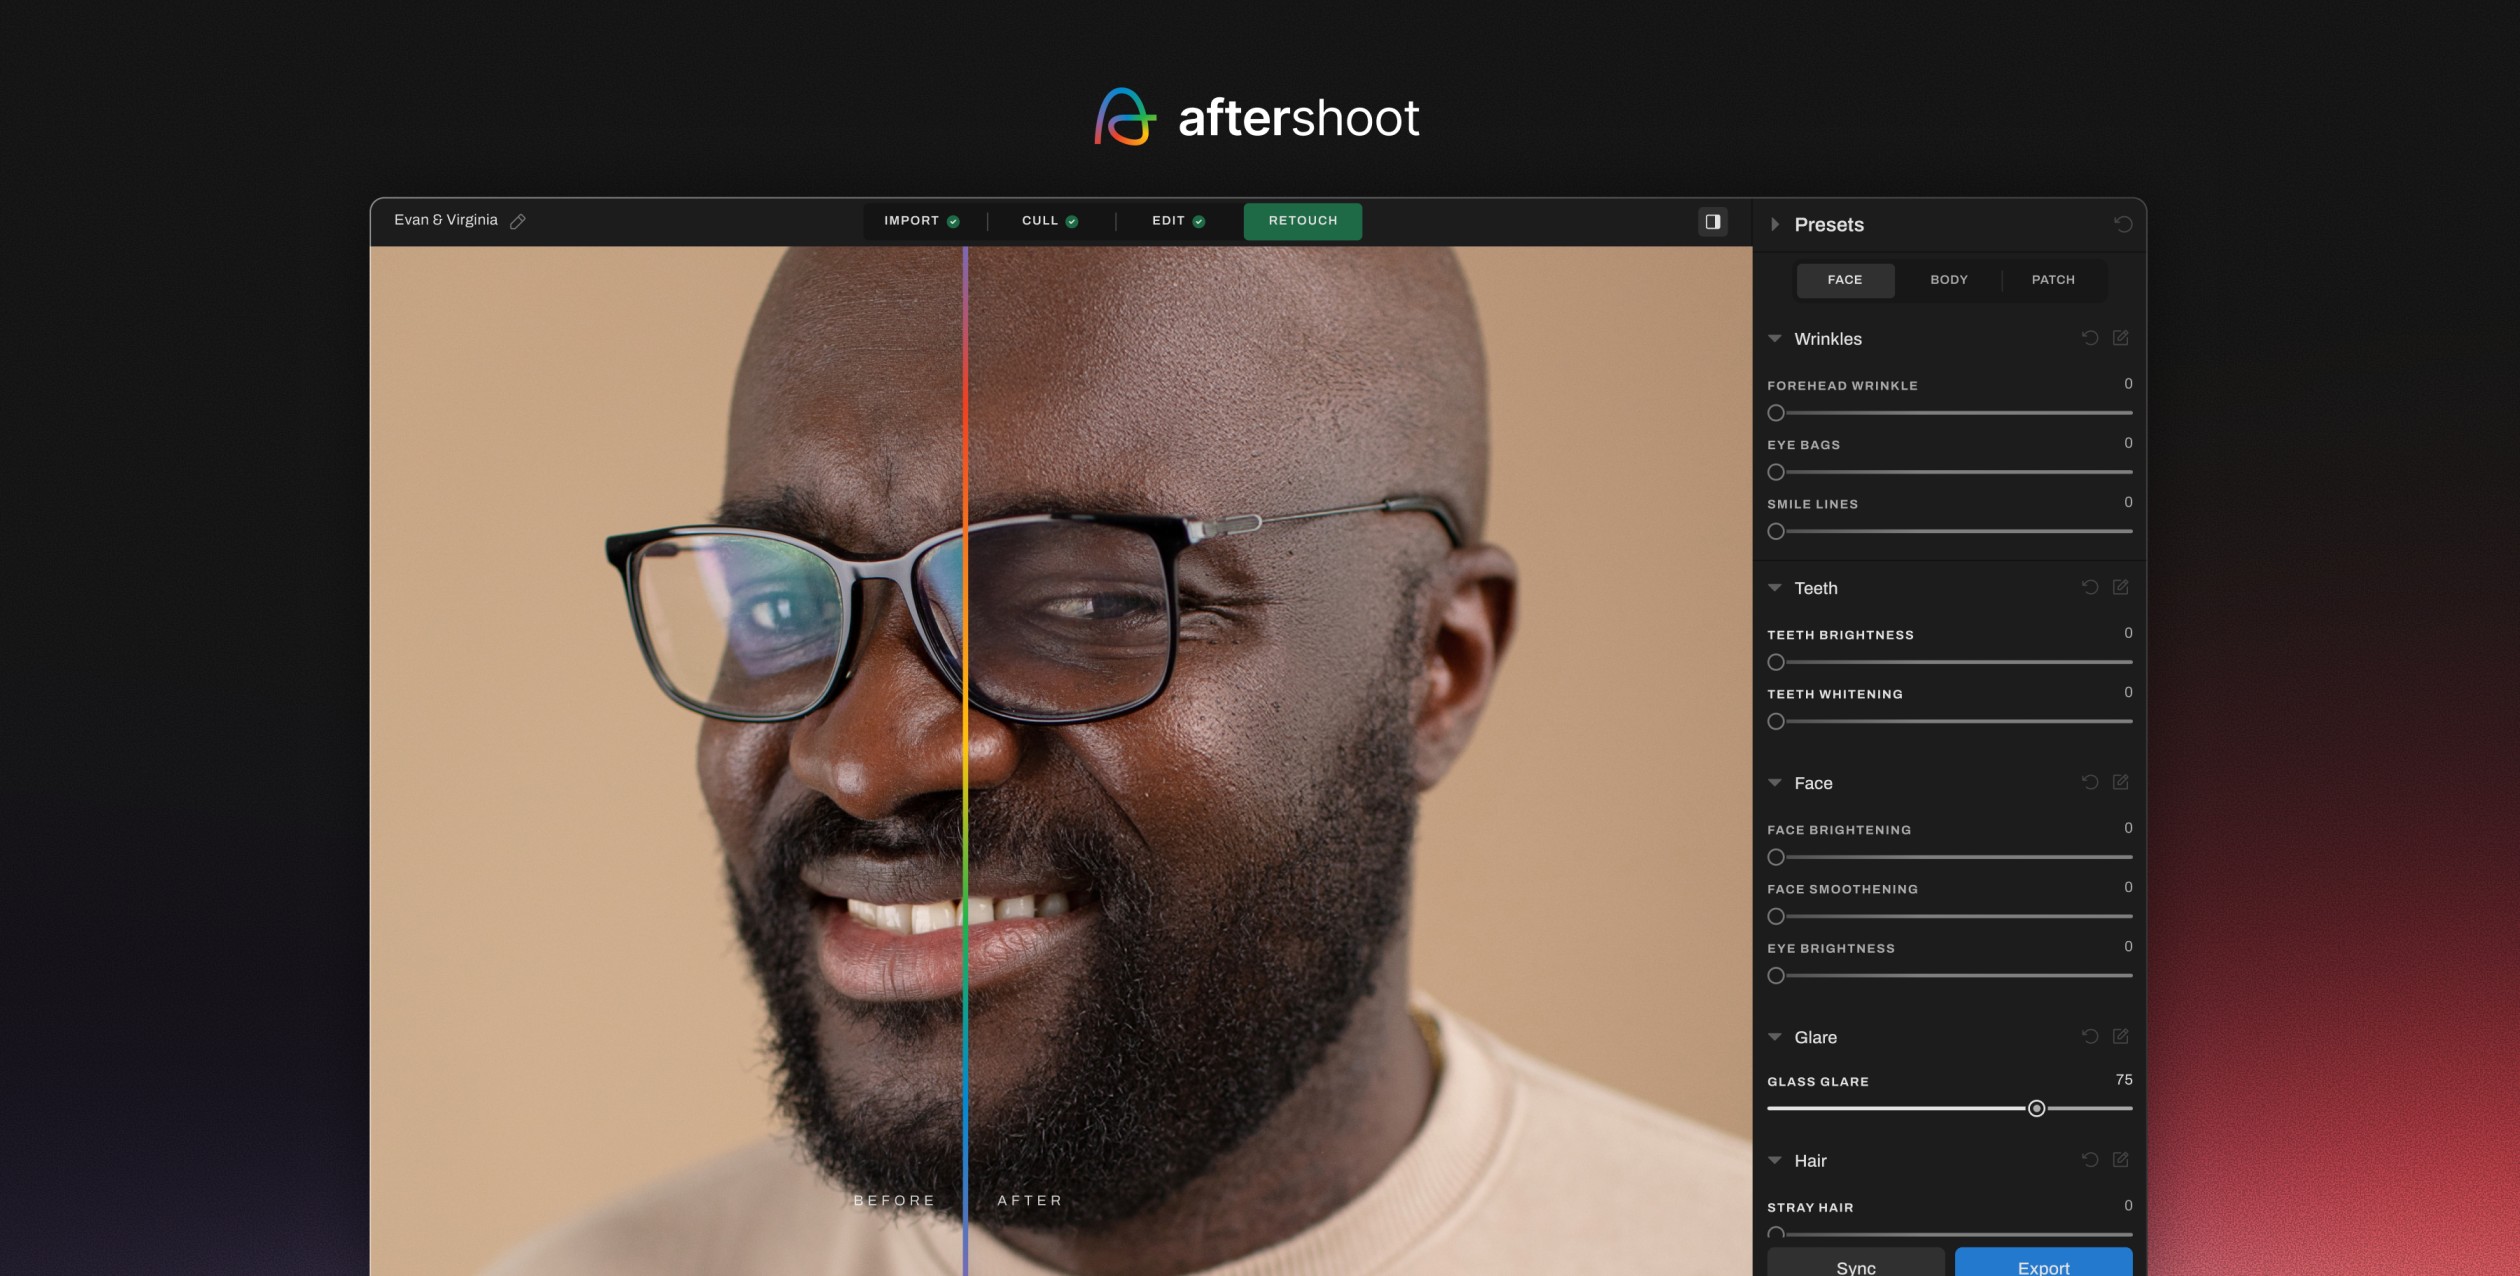Reset the Teeth section settings
This screenshot has width=2520, height=1276.
coord(2089,587)
